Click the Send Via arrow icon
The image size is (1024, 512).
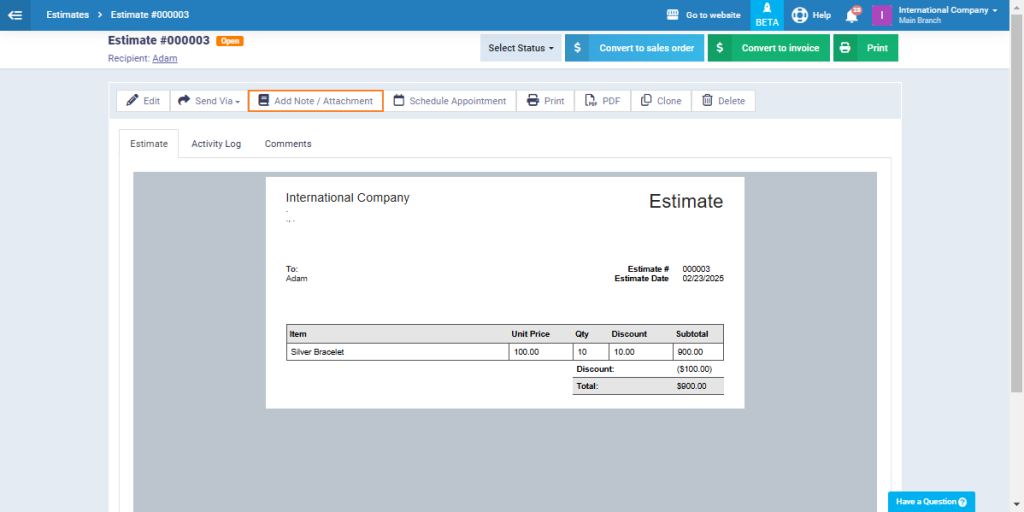pyautogui.click(x=184, y=101)
